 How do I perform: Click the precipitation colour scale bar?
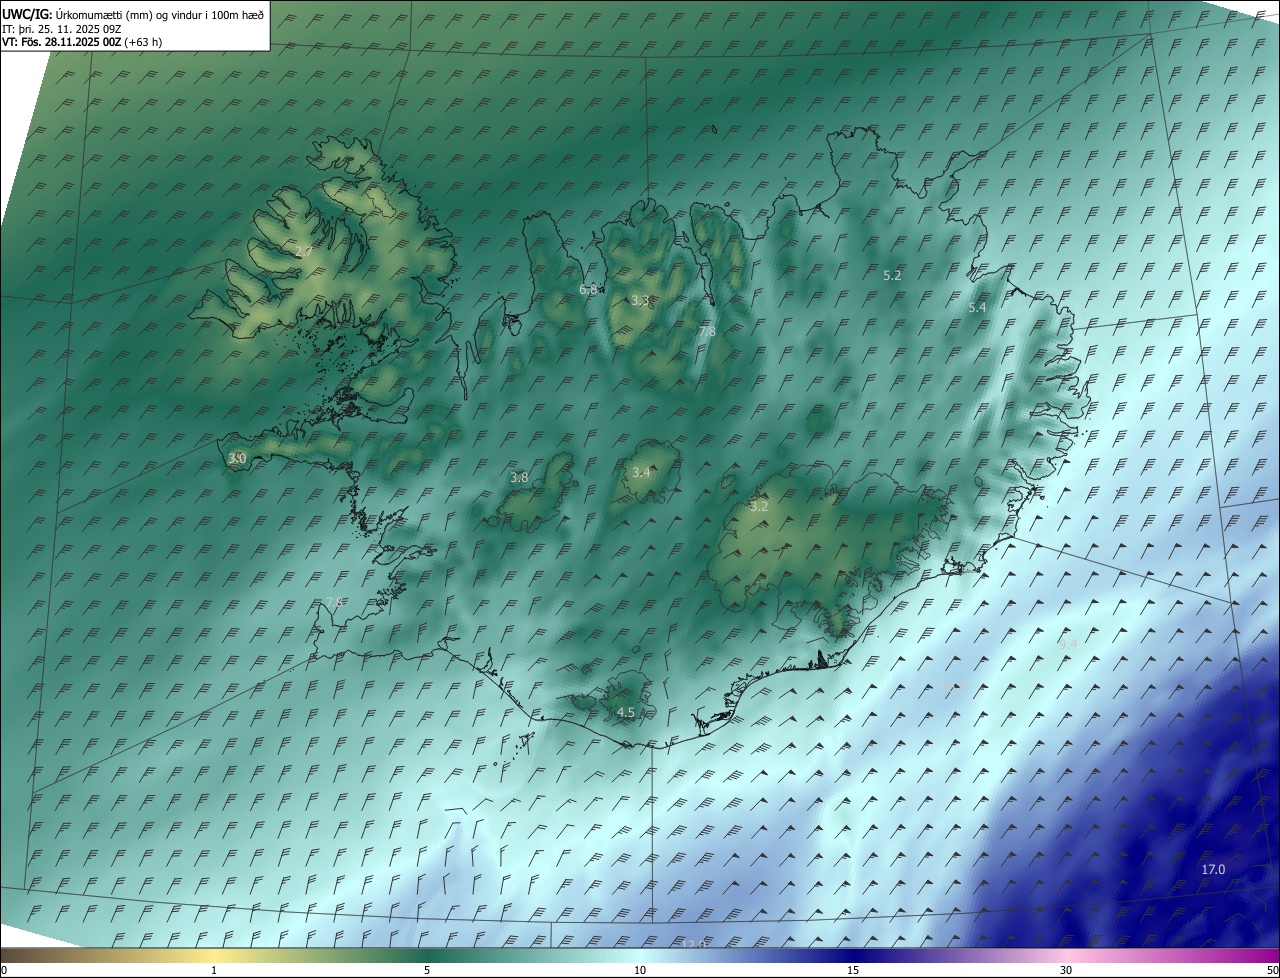pos(640,955)
